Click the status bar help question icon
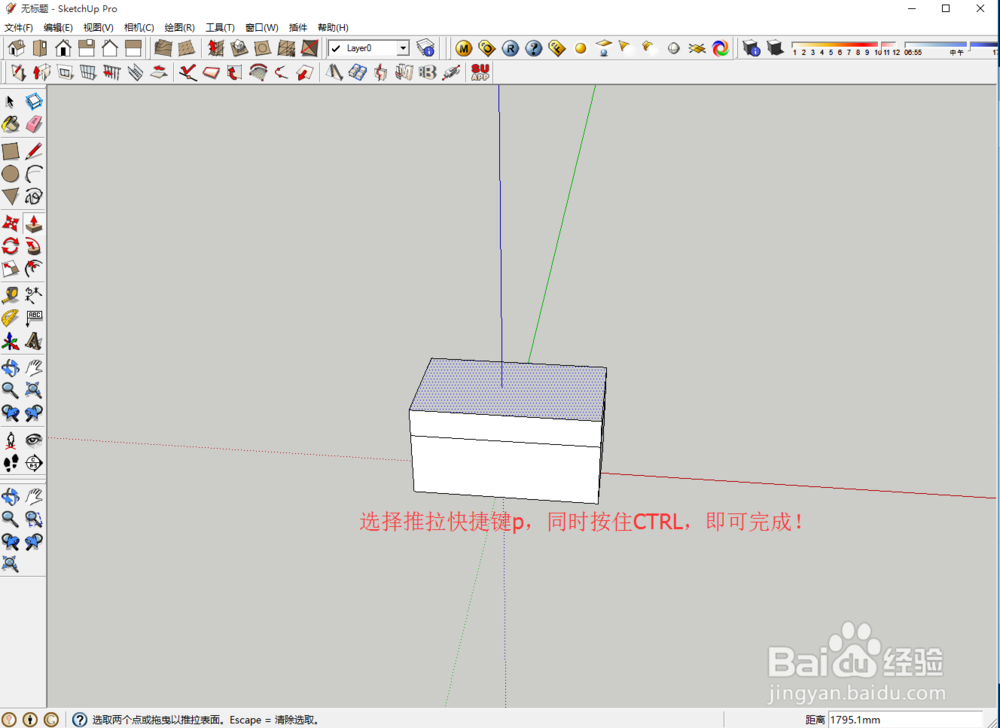 coord(80,720)
